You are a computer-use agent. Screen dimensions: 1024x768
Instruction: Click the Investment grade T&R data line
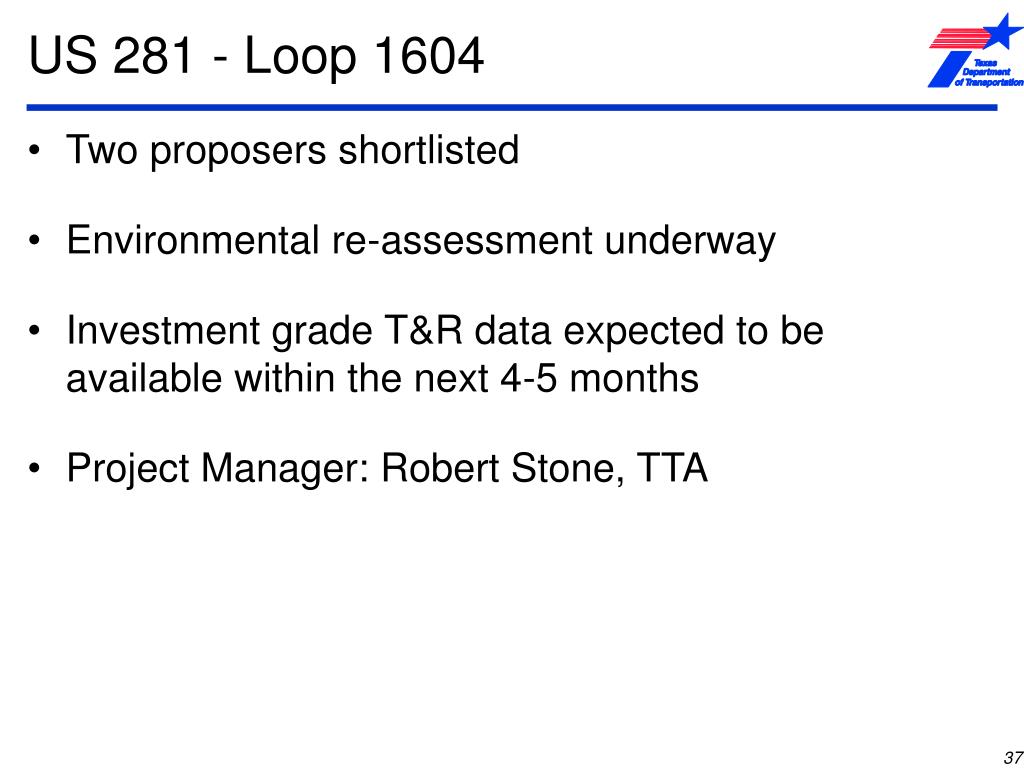tap(445, 330)
